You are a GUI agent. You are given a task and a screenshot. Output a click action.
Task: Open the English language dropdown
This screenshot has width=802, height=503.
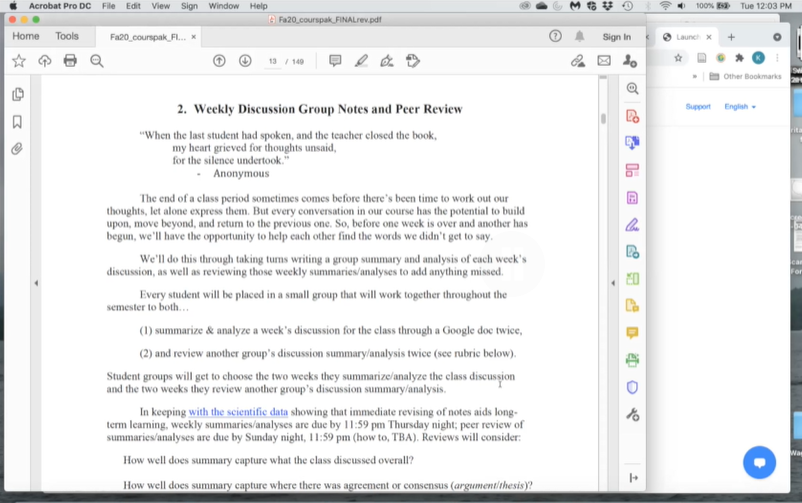click(740, 107)
